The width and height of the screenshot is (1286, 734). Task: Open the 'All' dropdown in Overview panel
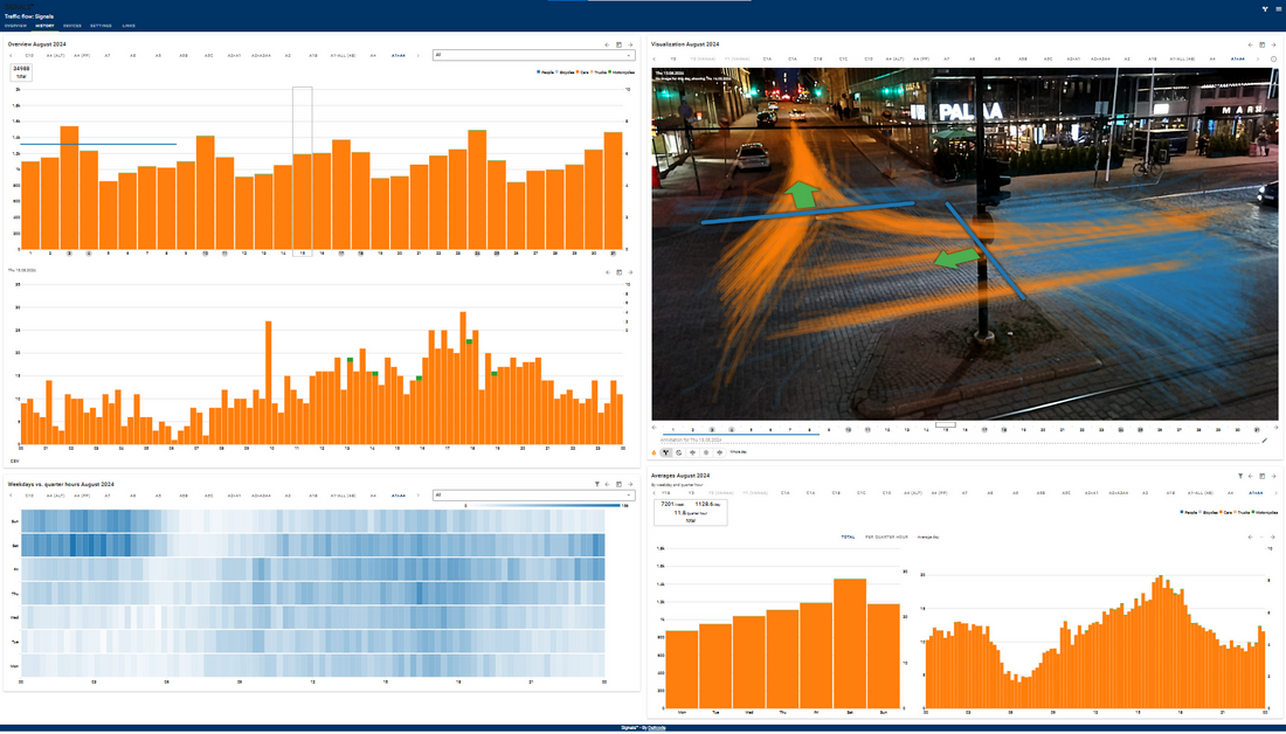pyautogui.click(x=533, y=56)
